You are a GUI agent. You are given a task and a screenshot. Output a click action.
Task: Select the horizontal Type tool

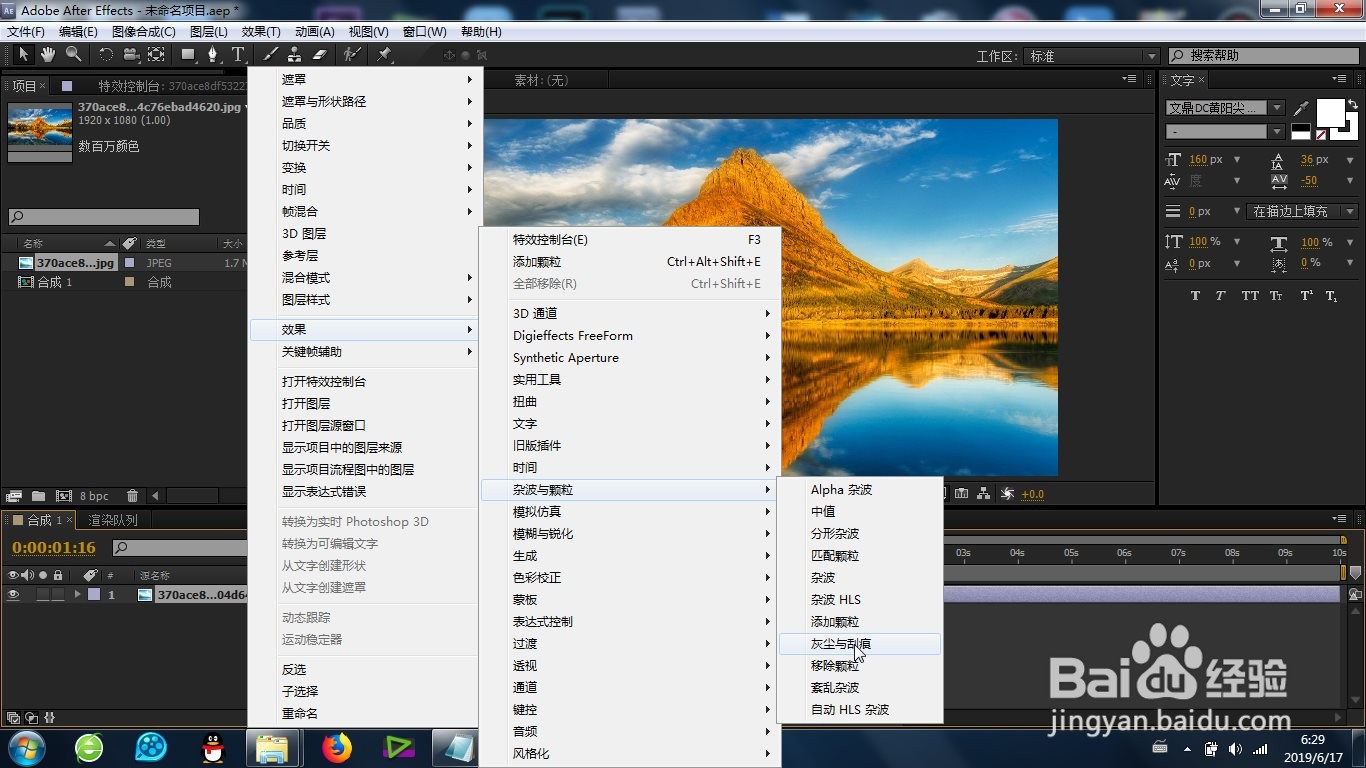[x=238, y=54]
